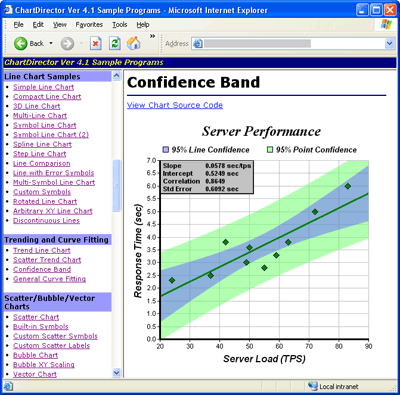Open Bubble Chart sample
This screenshot has width=400, height=395.
(x=35, y=355)
